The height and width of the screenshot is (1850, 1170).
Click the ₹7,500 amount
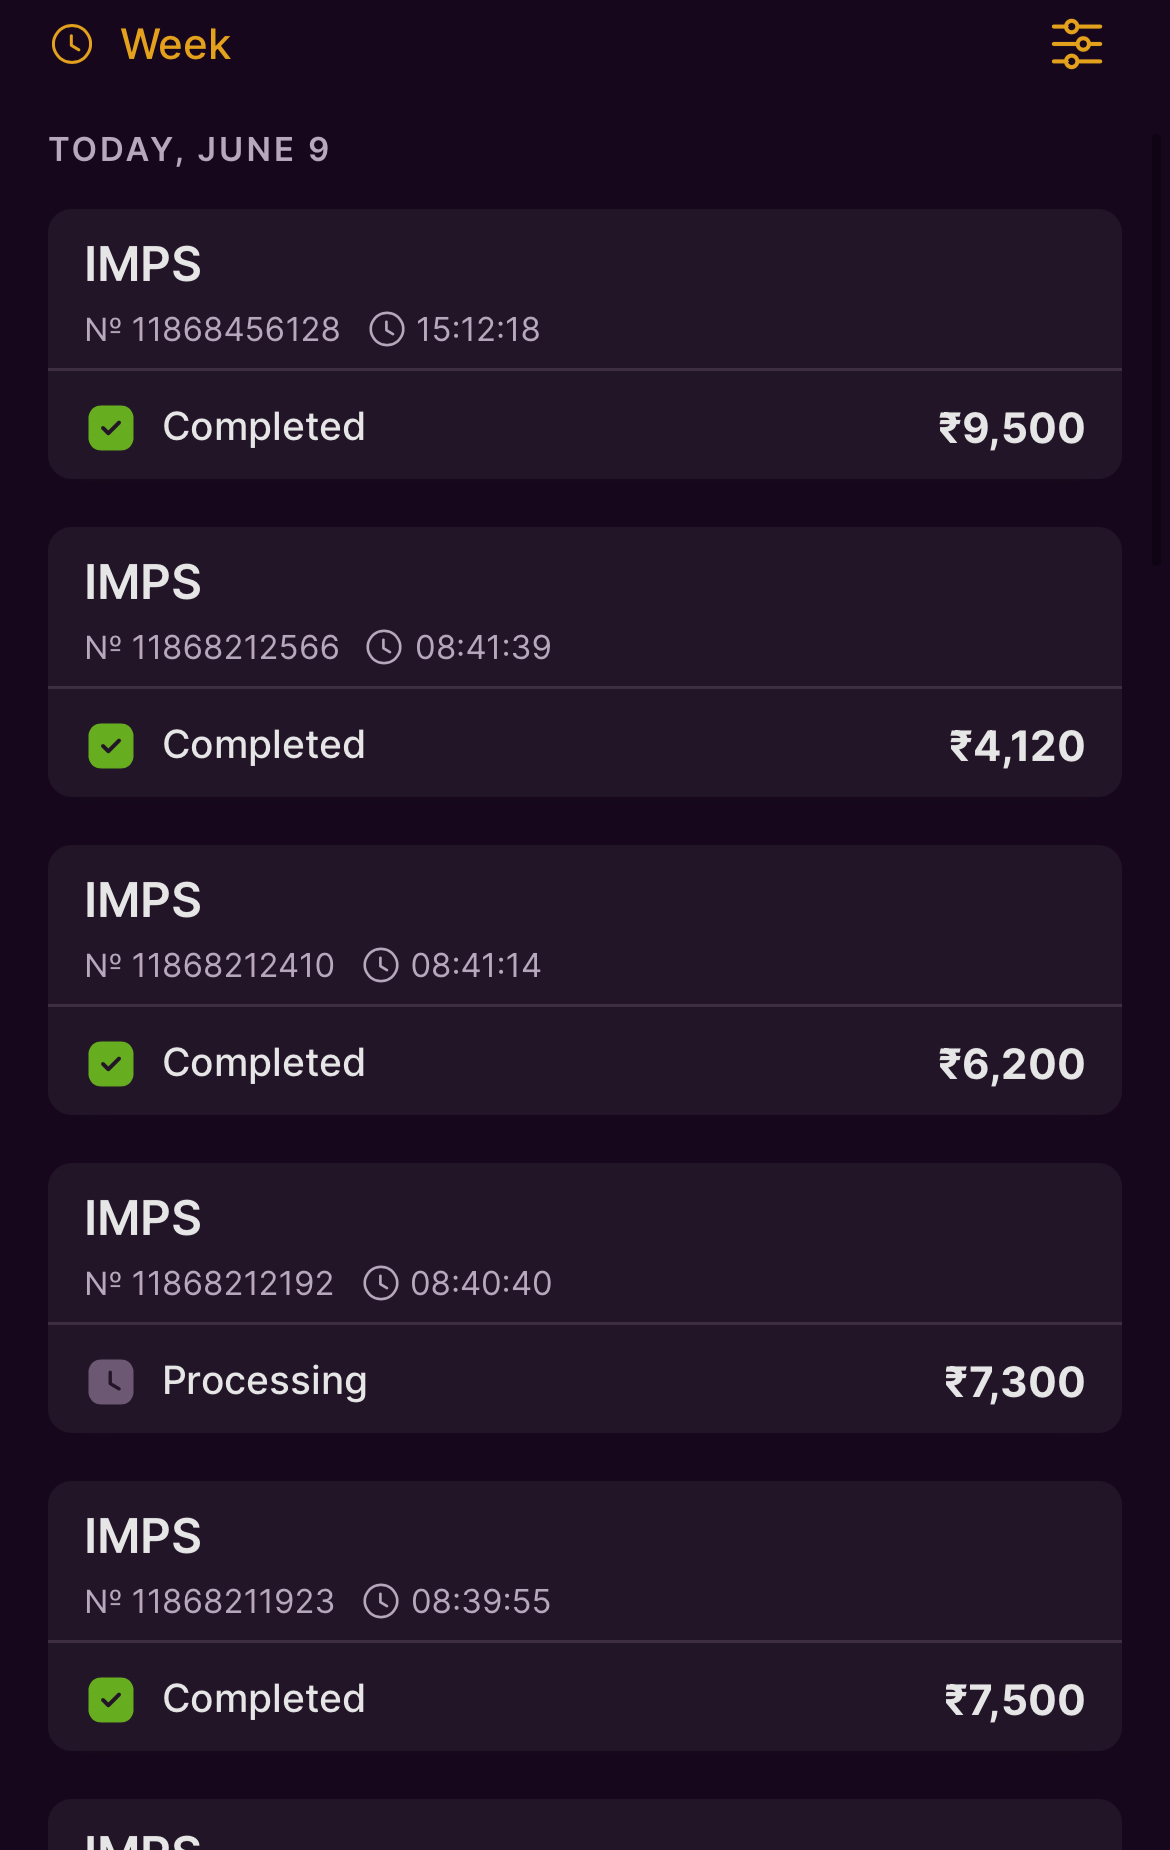pos(1014,1700)
